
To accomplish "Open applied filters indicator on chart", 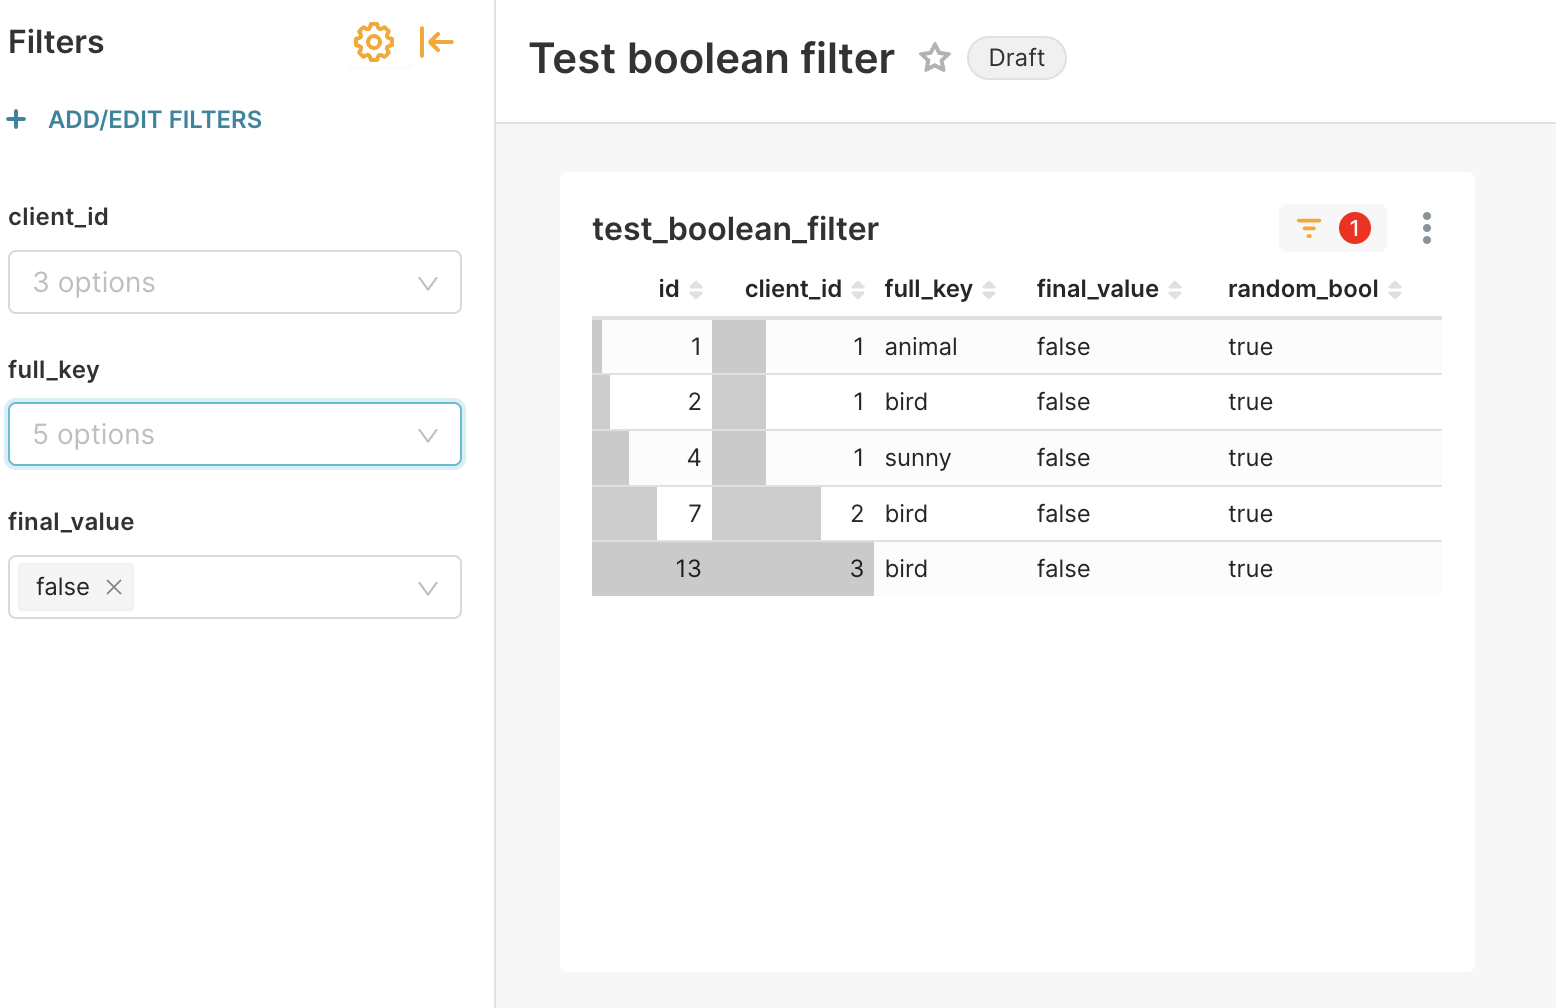I will tap(1333, 228).
